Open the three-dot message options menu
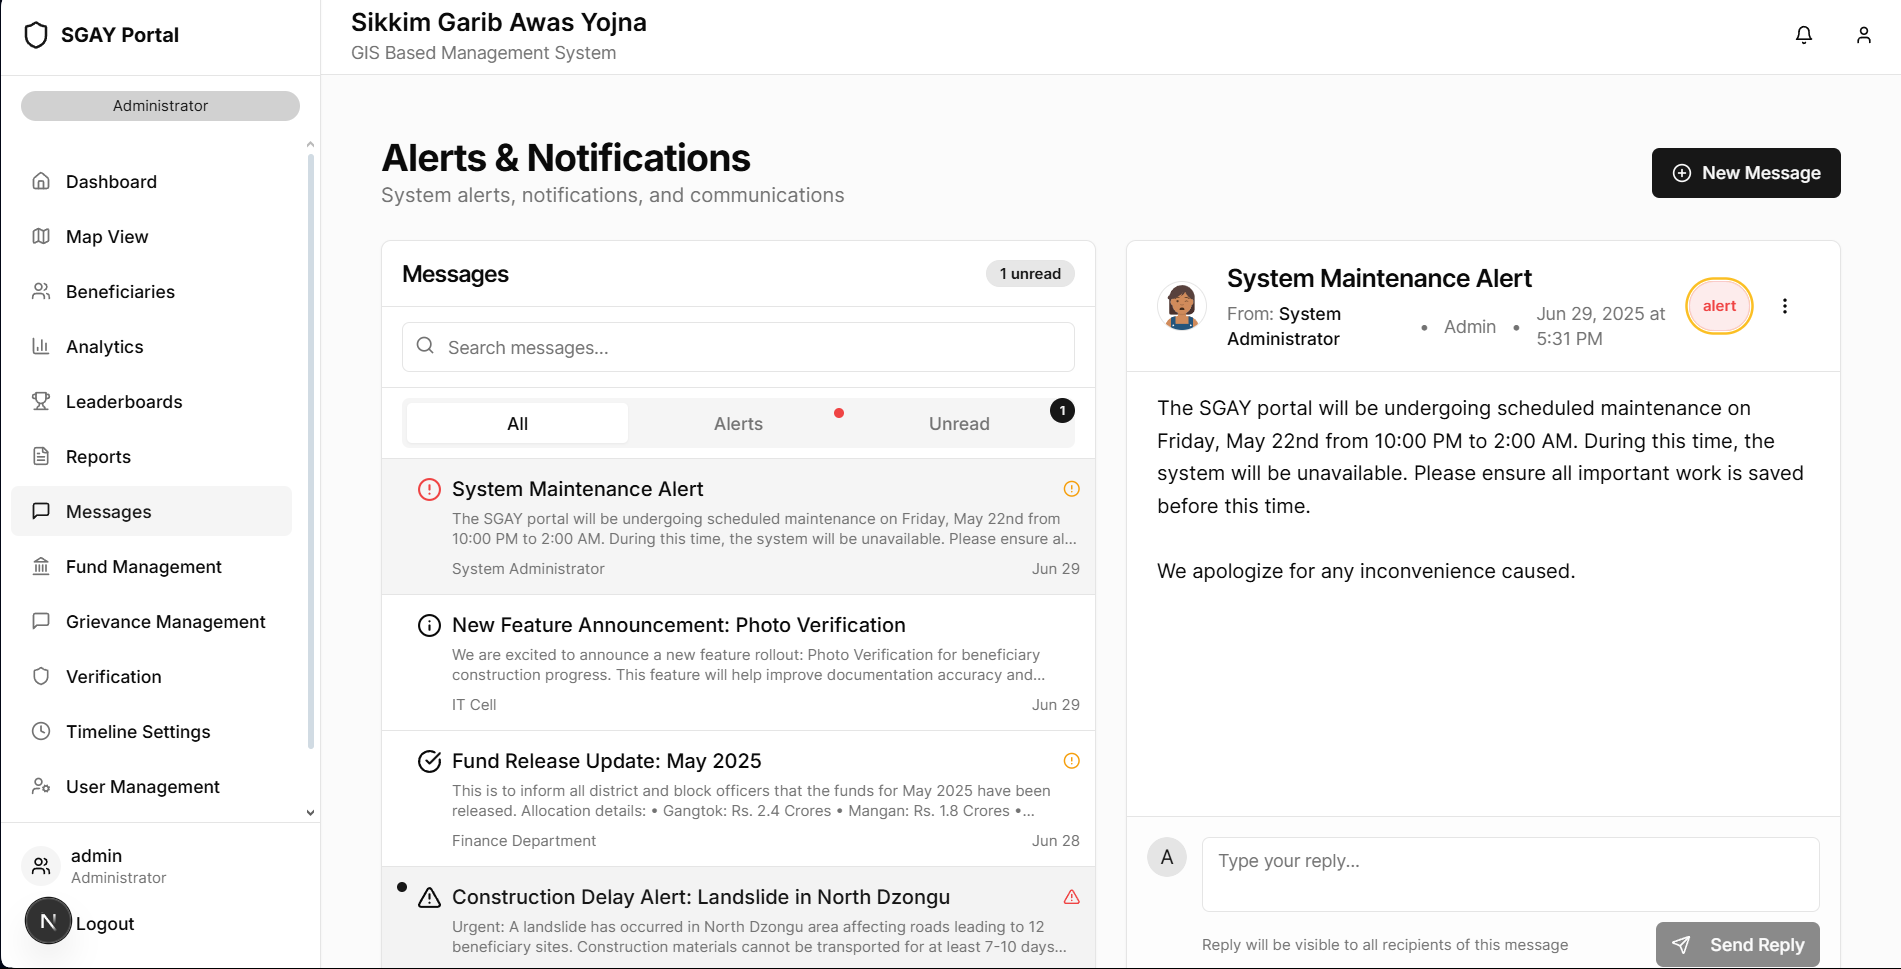Image resolution: width=1901 pixels, height=969 pixels. 1784,306
